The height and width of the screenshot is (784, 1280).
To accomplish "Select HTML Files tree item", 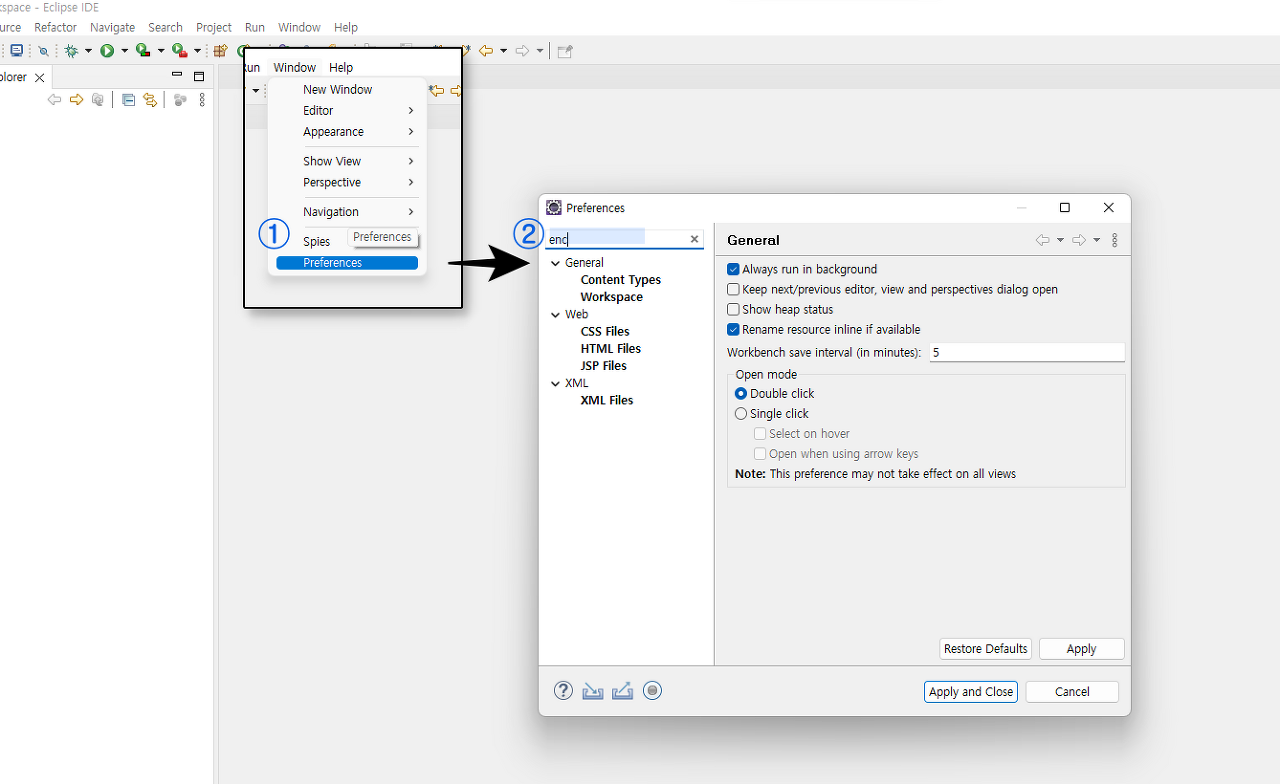I will 610,348.
